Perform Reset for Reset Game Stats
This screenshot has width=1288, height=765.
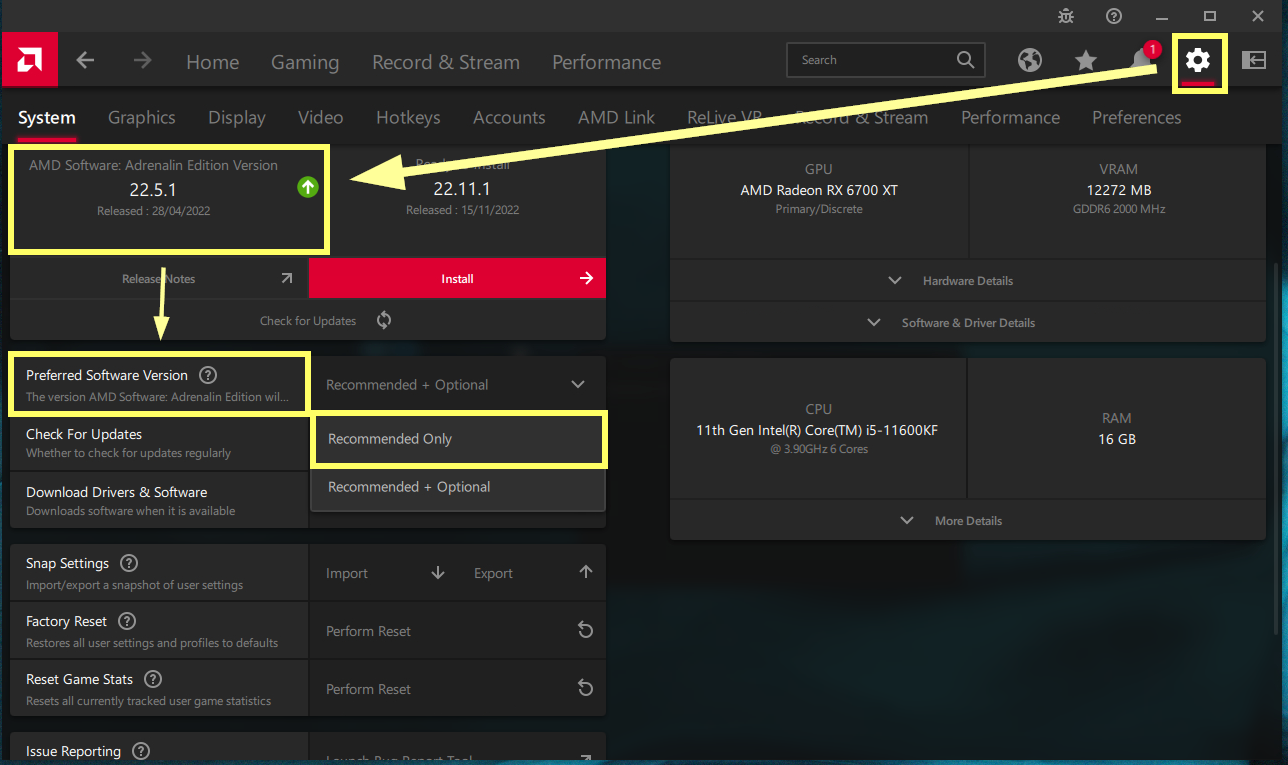click(458, 689)
